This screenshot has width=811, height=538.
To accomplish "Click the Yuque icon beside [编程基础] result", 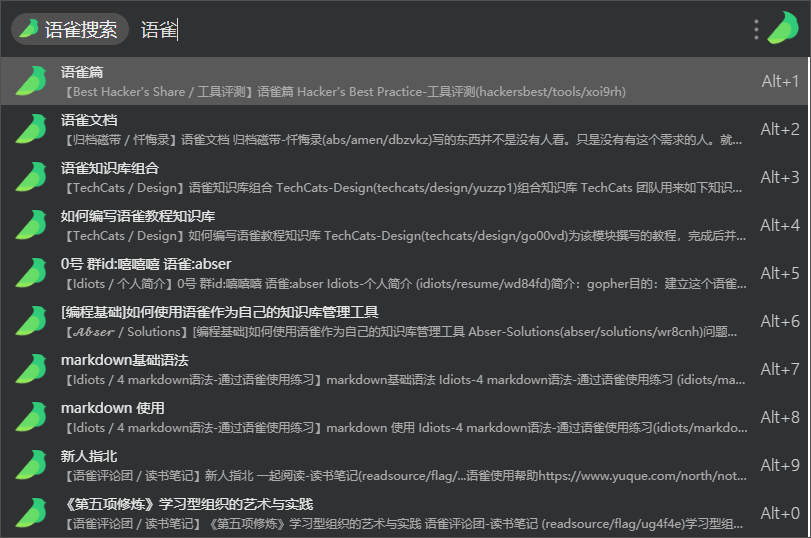I will point(31,321).
